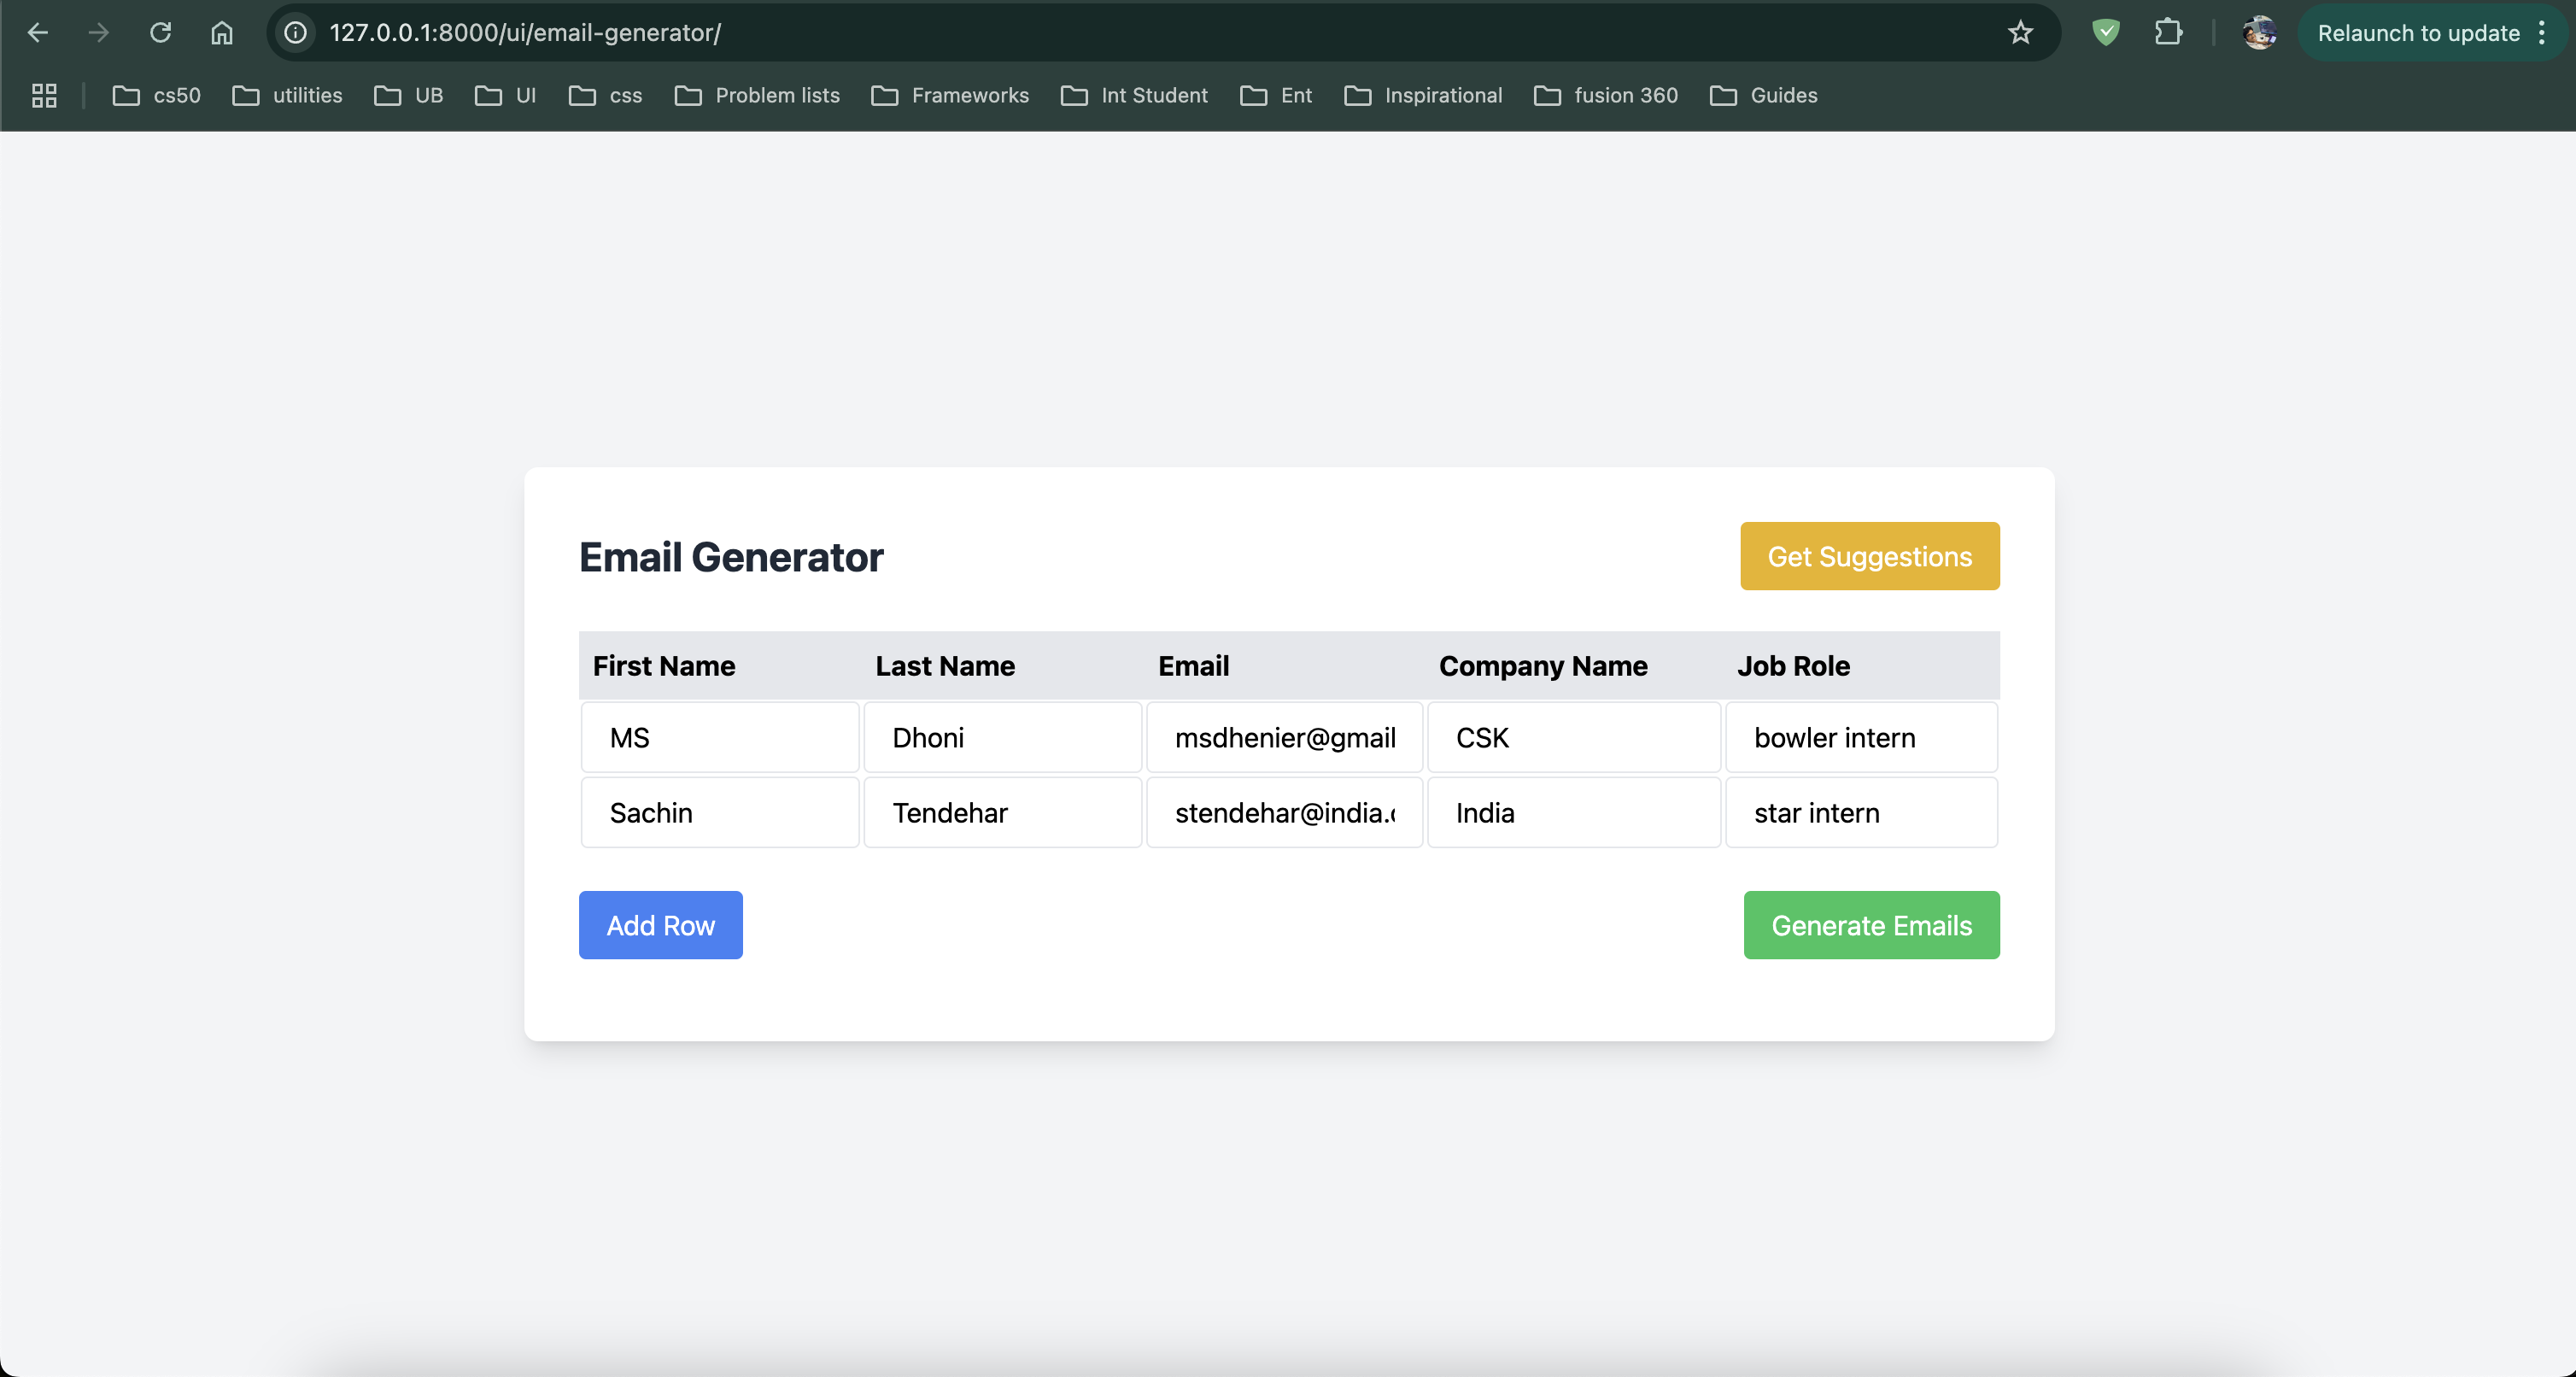Screen dimensions: 2576x1377
Task: Bookmark this page with star icon
Action: click(x=2020, y=33)
